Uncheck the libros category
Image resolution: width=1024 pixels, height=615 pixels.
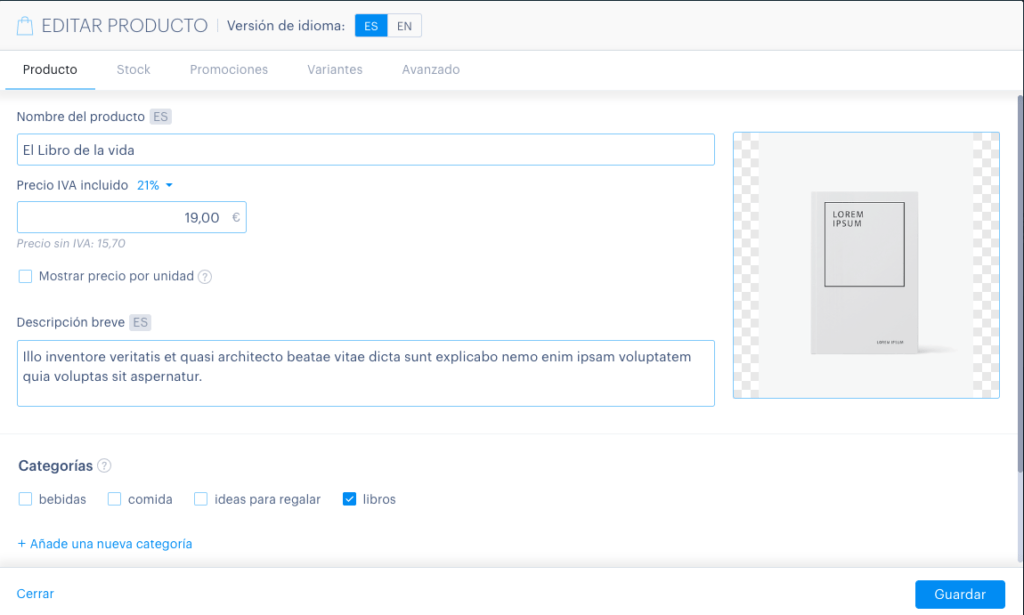point(349,499)
